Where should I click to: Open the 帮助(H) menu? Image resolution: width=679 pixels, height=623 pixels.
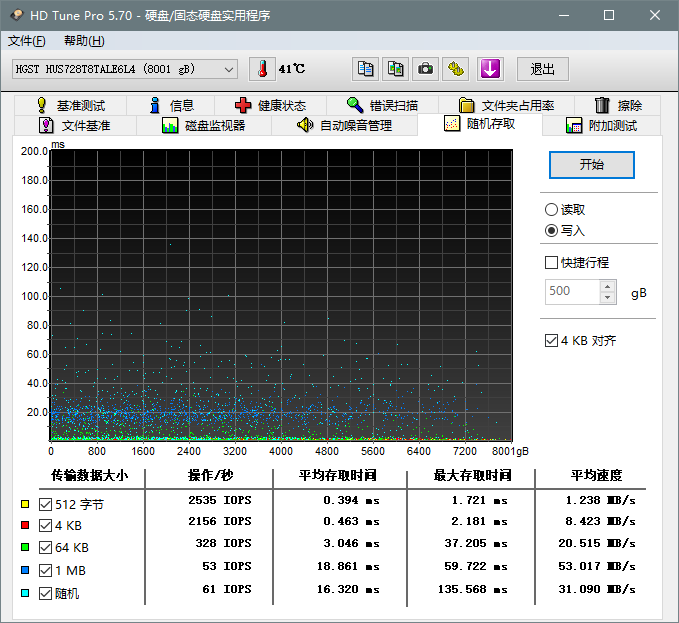point(84,41)
